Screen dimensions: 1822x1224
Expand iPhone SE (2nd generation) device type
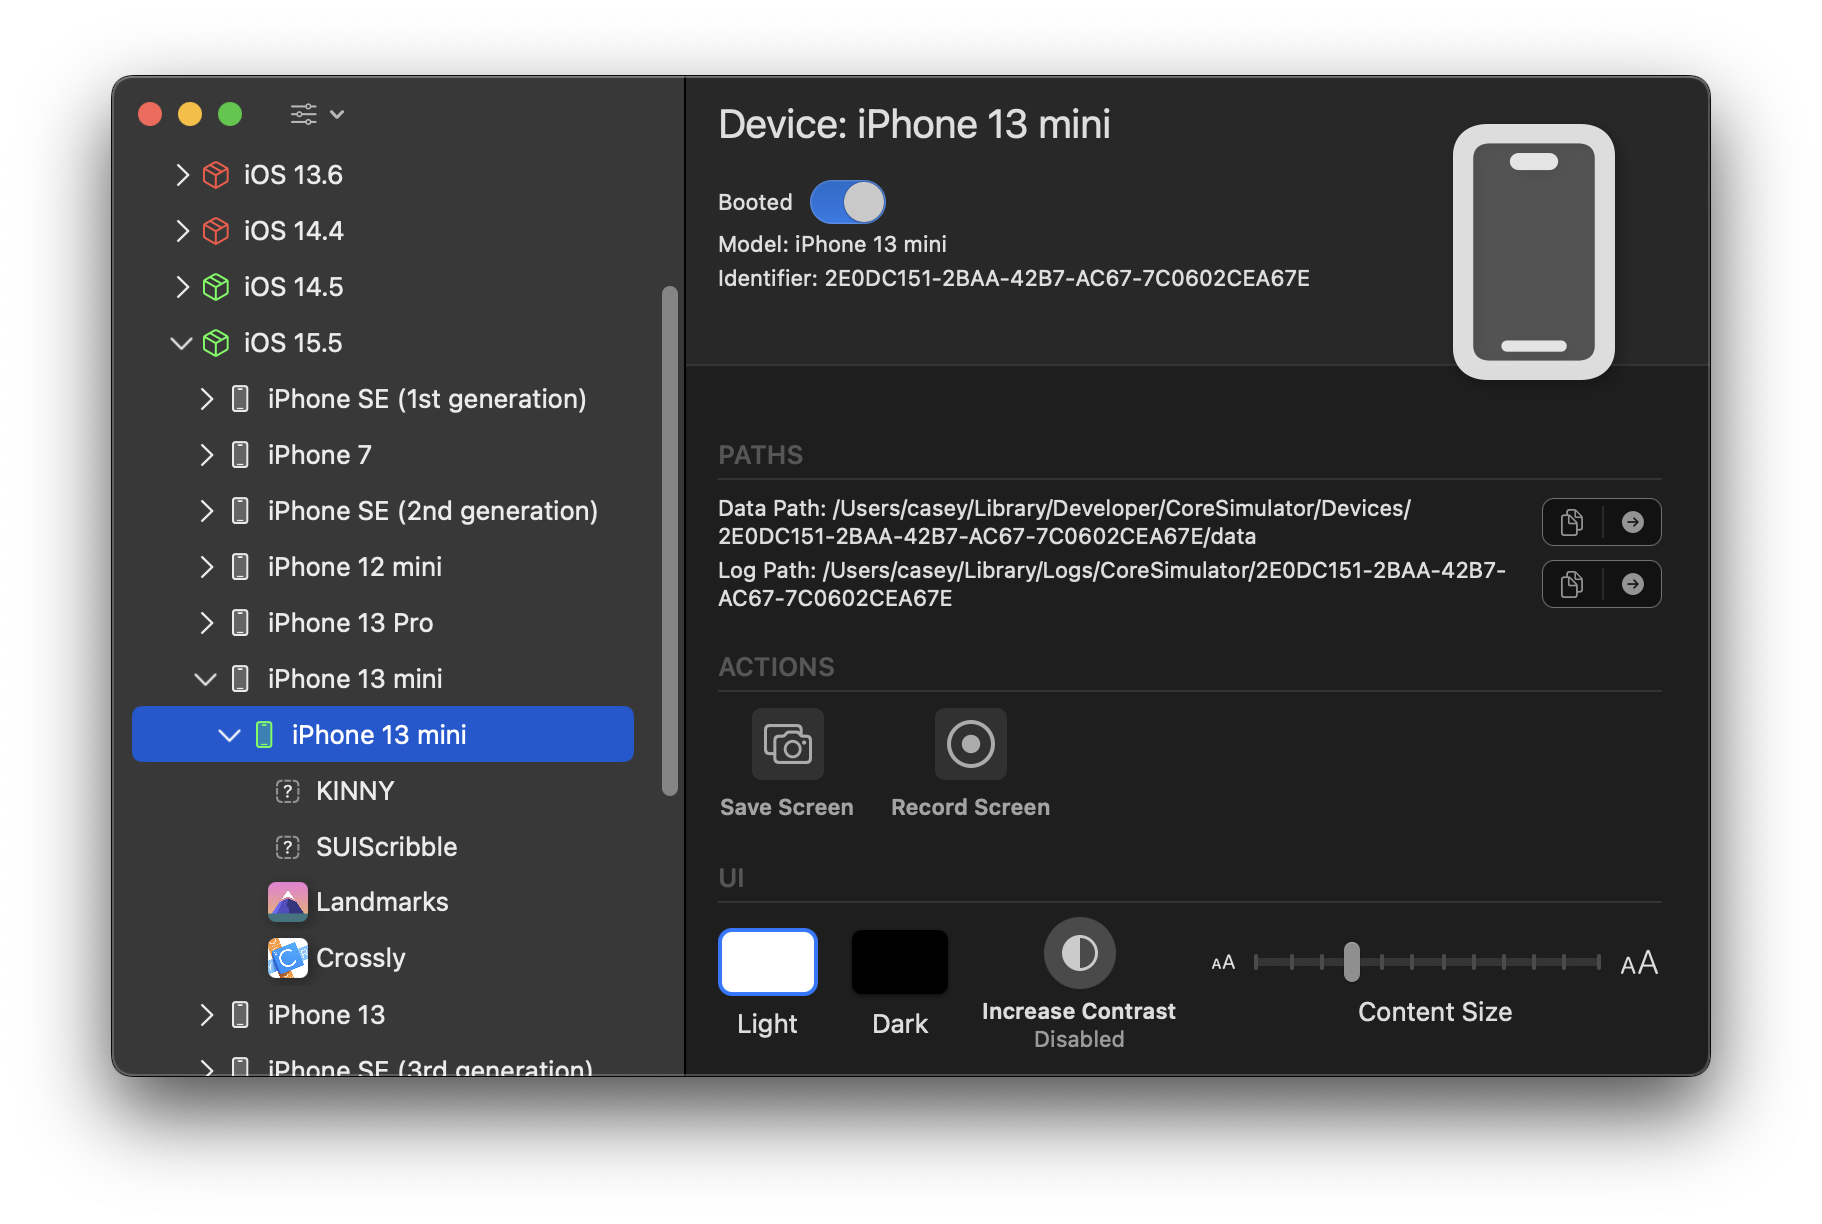pos(206,511)
